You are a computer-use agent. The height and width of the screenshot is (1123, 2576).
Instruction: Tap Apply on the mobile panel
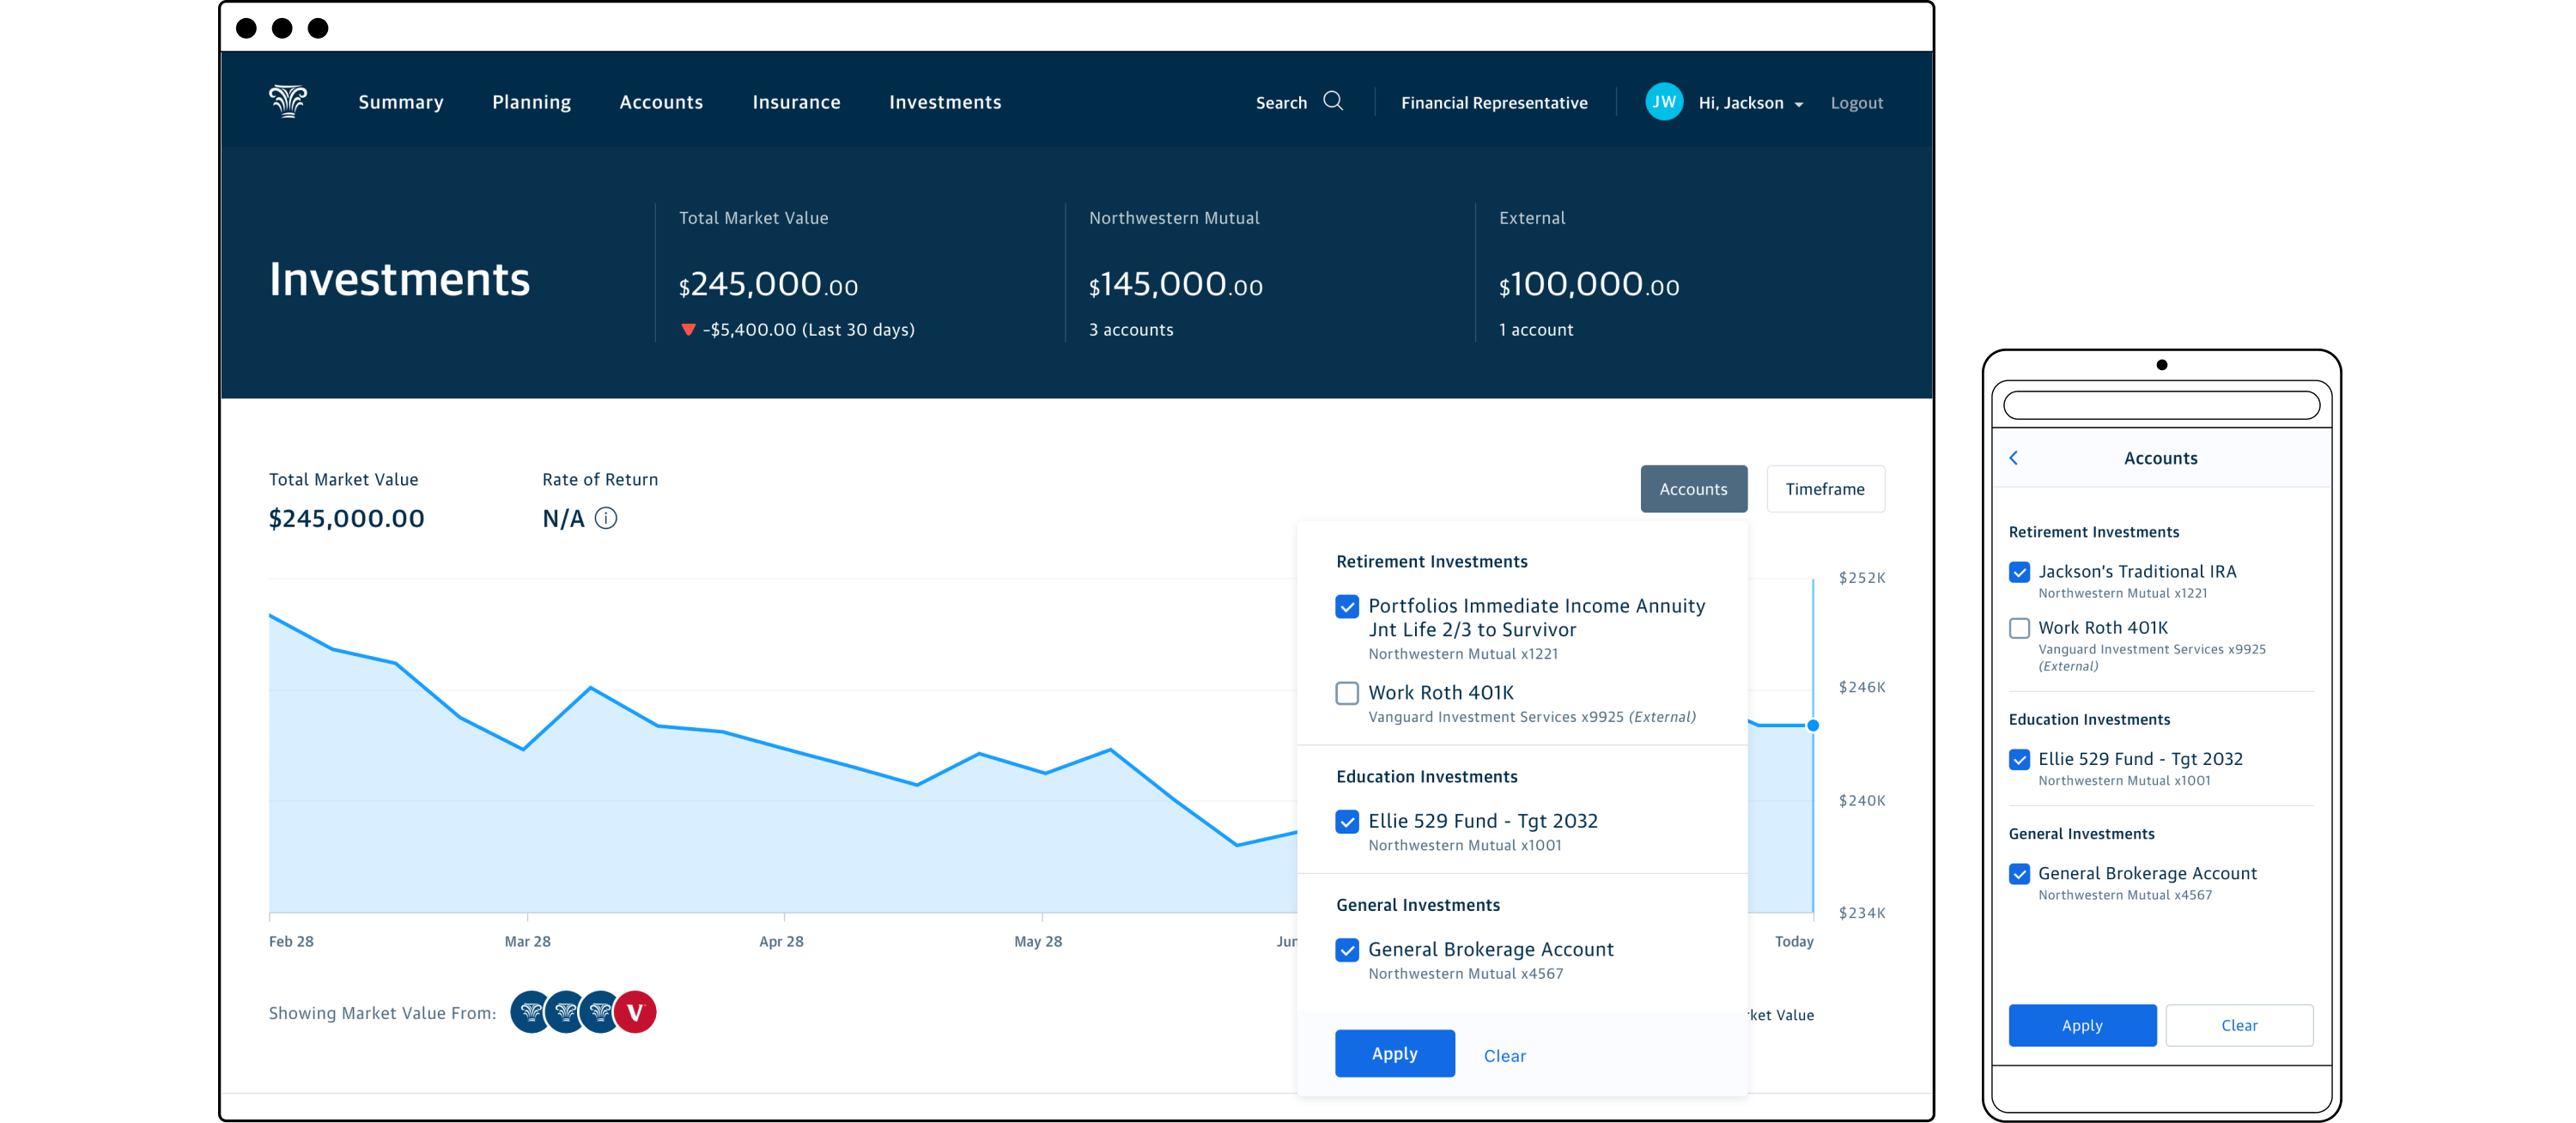pyautogui.click(x=2082, y=1025)
